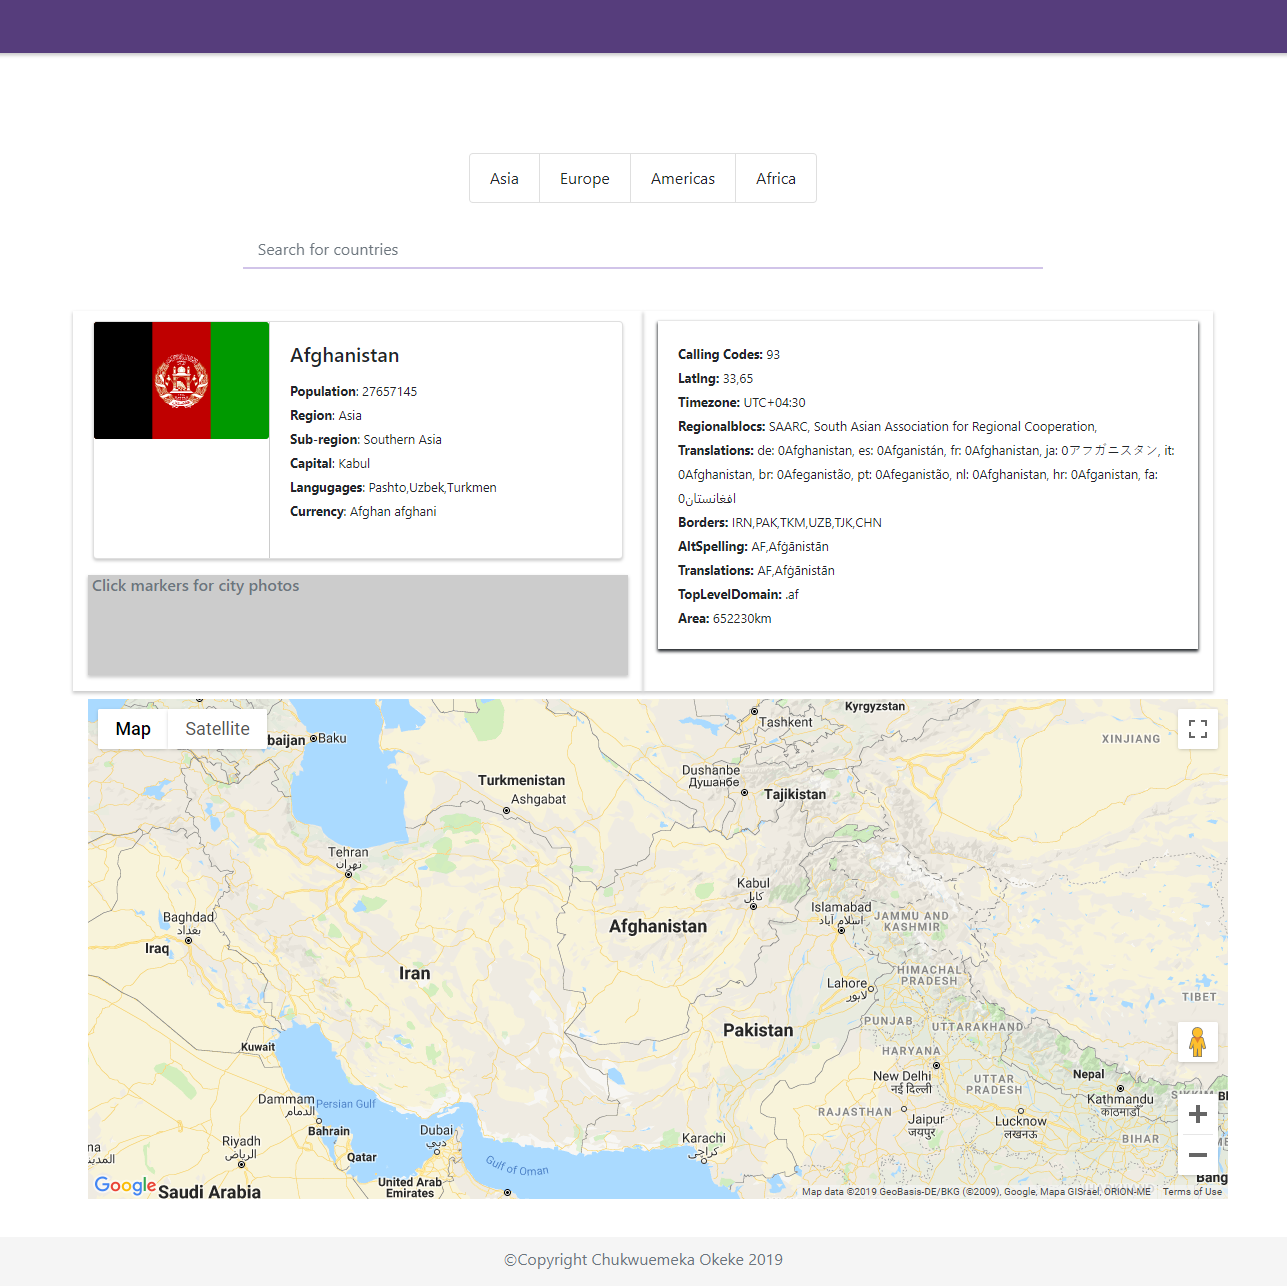Open the Africa region tab
The image size is (1287, 1286).
tap(776, 178)
